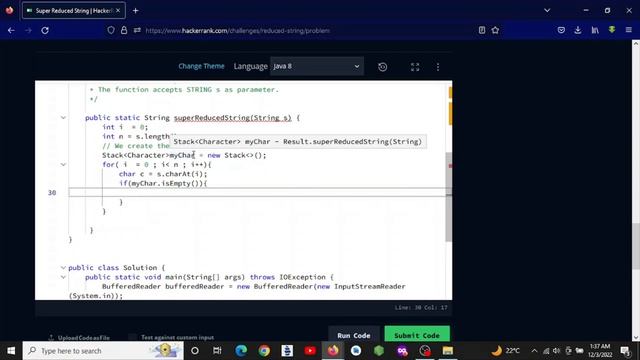
Task: Open Firefox library icon
Action: [595, 30]
